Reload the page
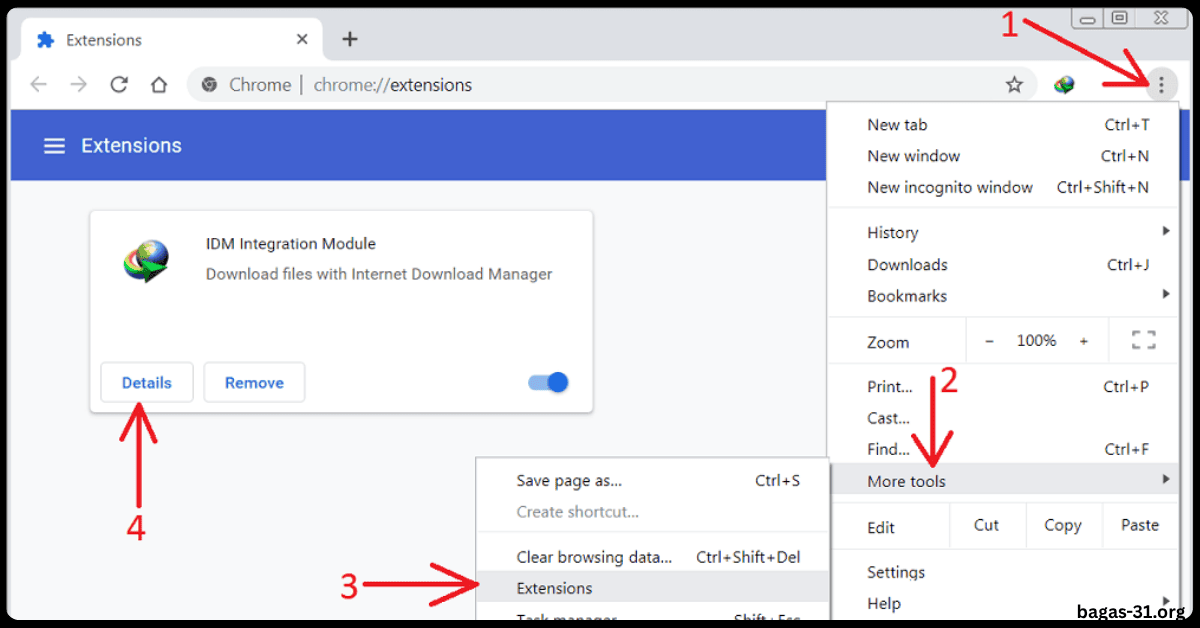1200x628 pixels. (x=119, y=85)
